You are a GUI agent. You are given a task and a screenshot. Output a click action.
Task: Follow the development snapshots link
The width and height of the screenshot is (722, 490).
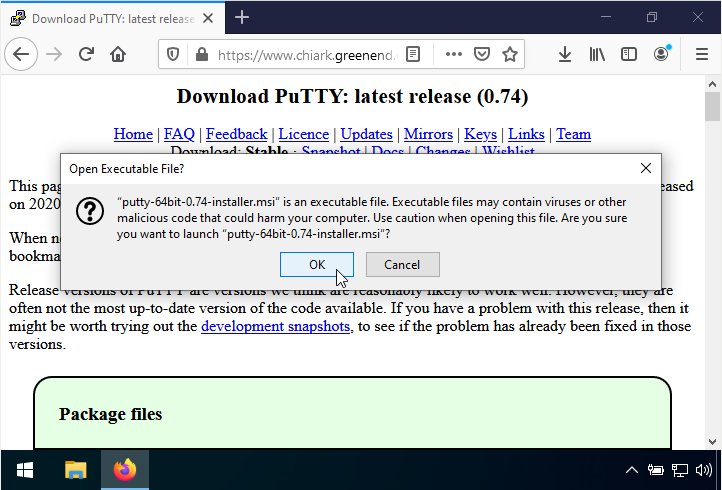click(x=275, y=326)
